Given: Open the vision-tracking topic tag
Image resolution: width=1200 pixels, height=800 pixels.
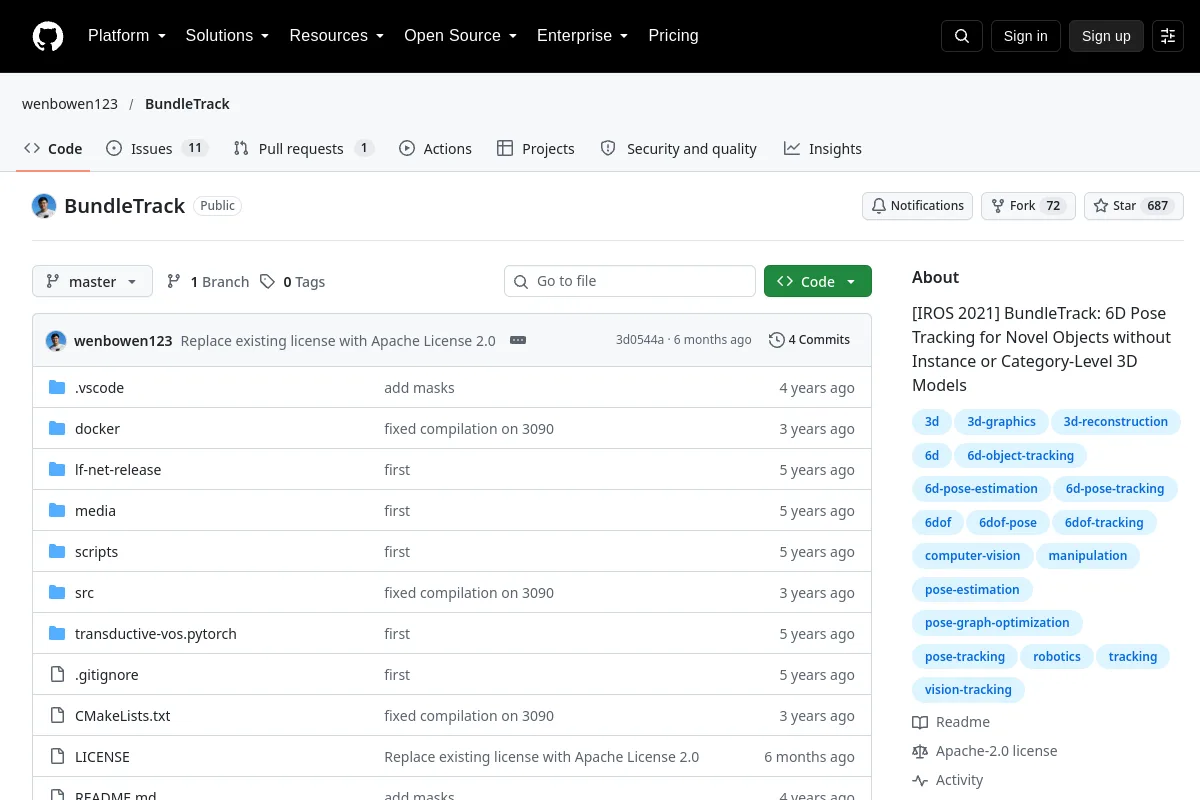Looking at the screenshot, I should tap(968, 690).
